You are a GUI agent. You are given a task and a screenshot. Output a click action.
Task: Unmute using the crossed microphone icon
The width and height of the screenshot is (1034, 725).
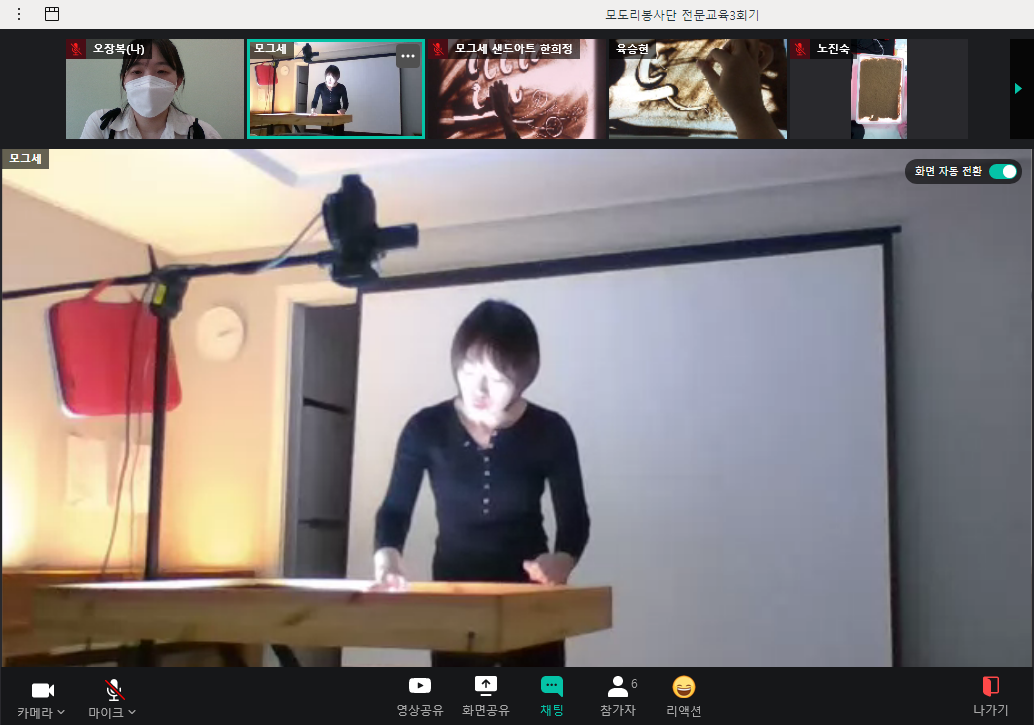pyautogui.click(x=114, y=690)
